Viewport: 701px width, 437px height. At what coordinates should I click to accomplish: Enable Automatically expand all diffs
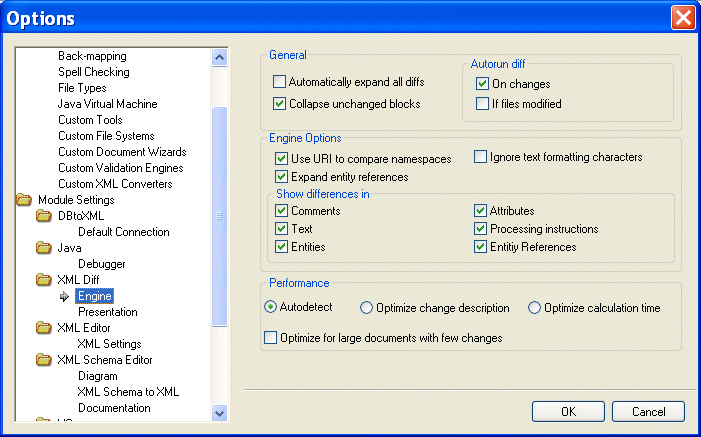(280, 84)
